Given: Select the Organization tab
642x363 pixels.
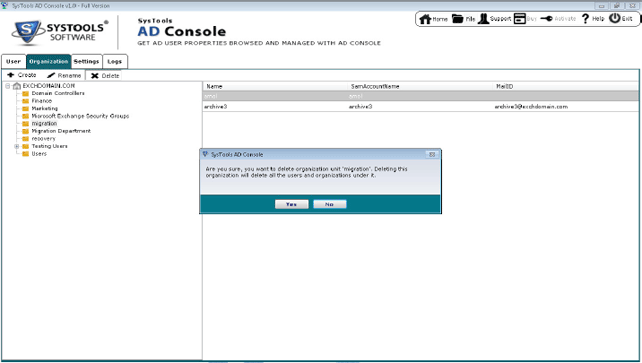Looking at the screenshot, I should click(x=48, y=61).
